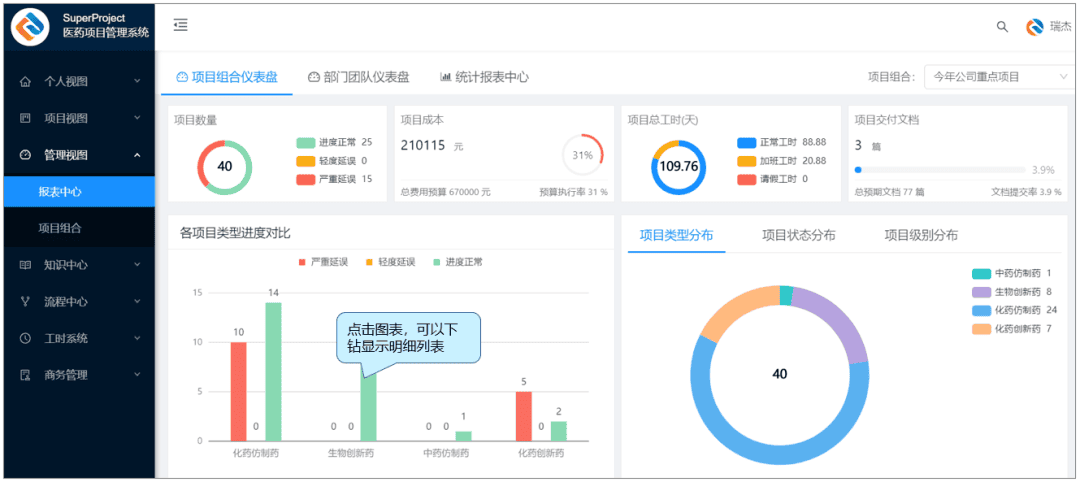Expand the 项目视图 menu chevron
The width and height of the screenshot is (1080, 482).
point(137,118)
